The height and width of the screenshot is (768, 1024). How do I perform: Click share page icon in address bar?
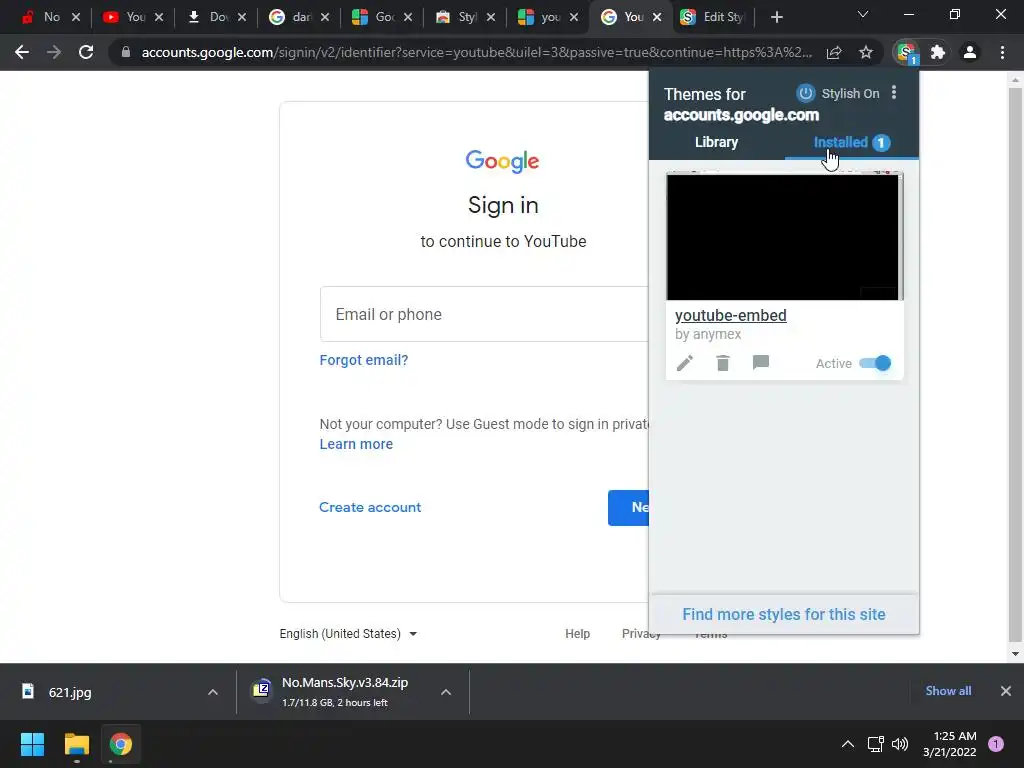[x=834, y=52]
